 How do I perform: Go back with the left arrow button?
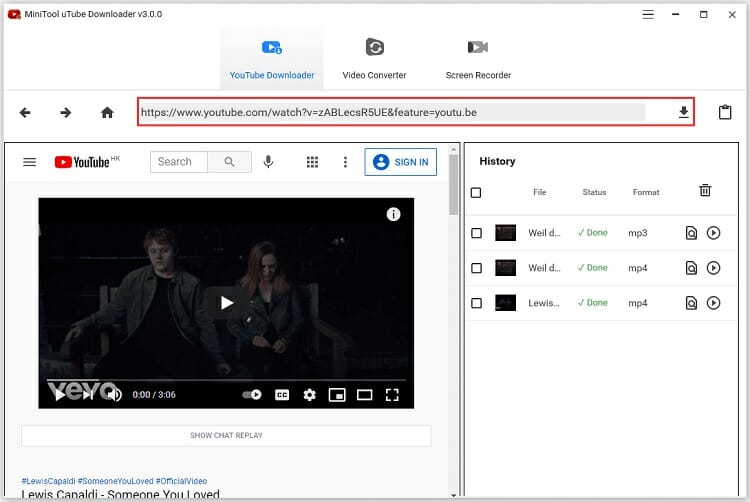[x=25, y=112]
